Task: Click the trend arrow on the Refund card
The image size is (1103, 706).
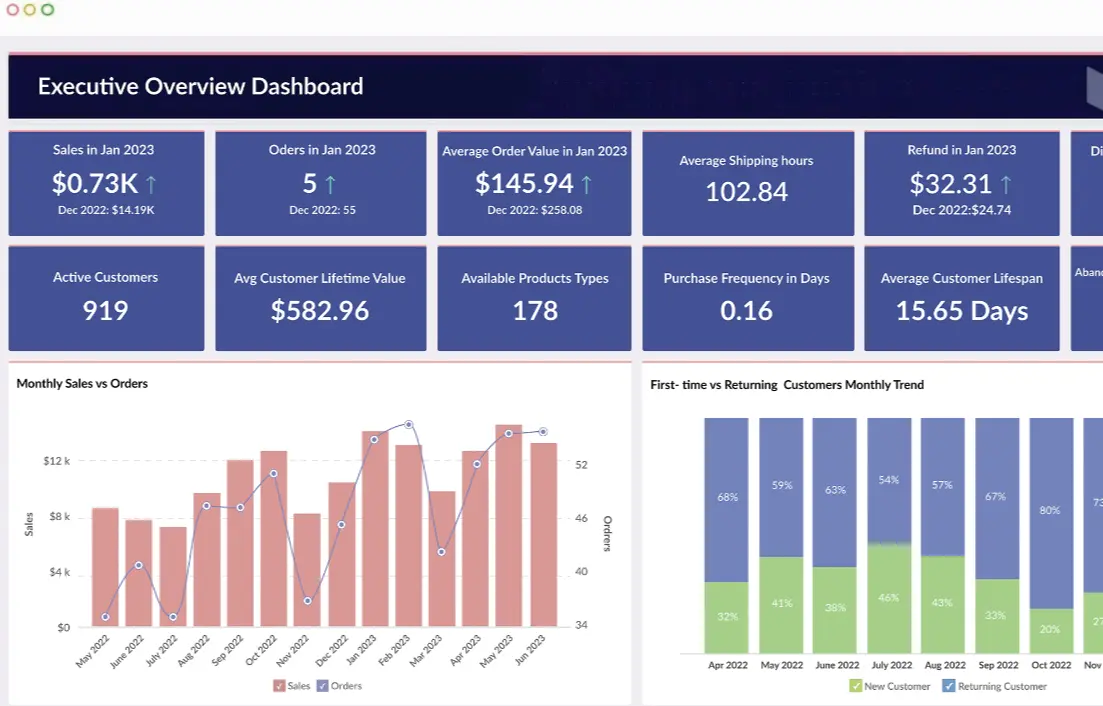Action: [x=1003, y=184]
